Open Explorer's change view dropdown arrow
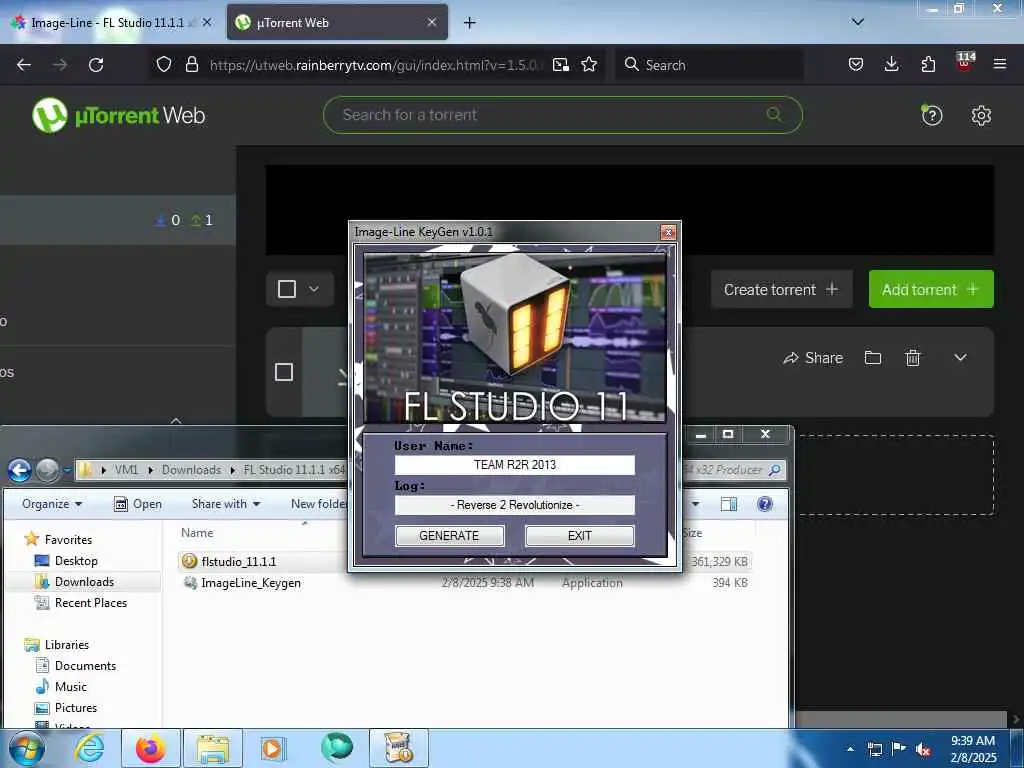The height and width of the screenshot is (768, 1024). (696, 504)
